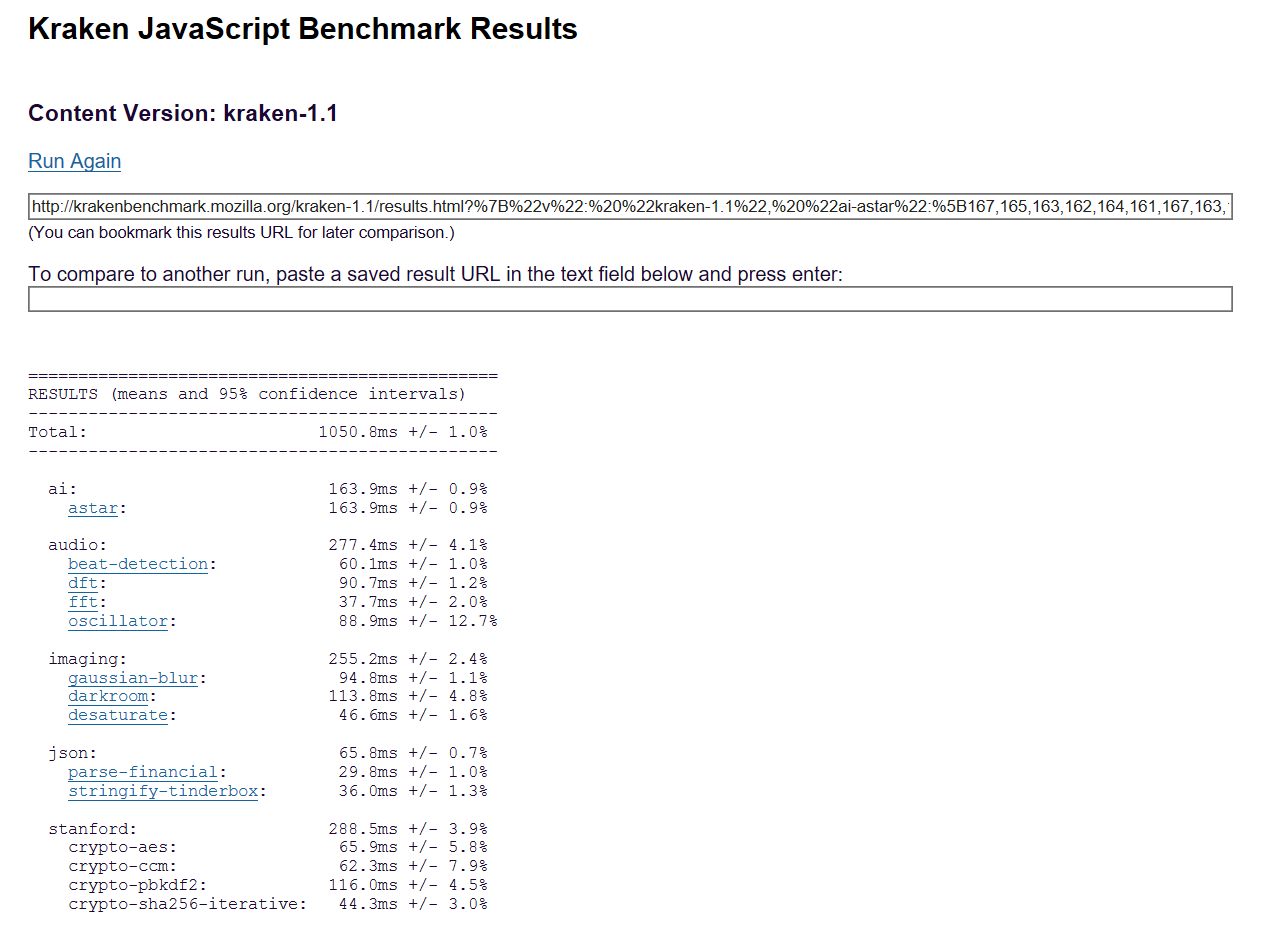Click the 'Content Version: kraken-1.1' heading

click(183, 113)
